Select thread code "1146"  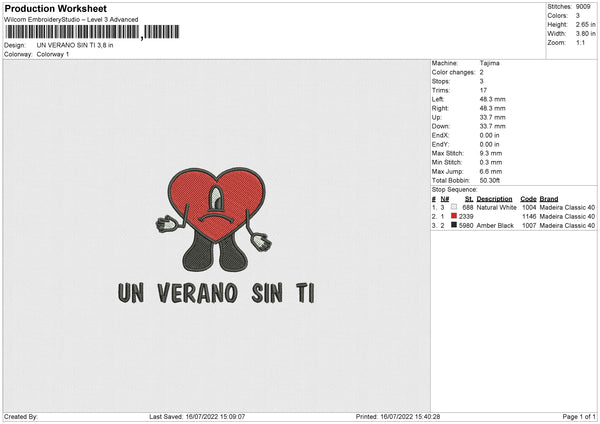point(529,217)
